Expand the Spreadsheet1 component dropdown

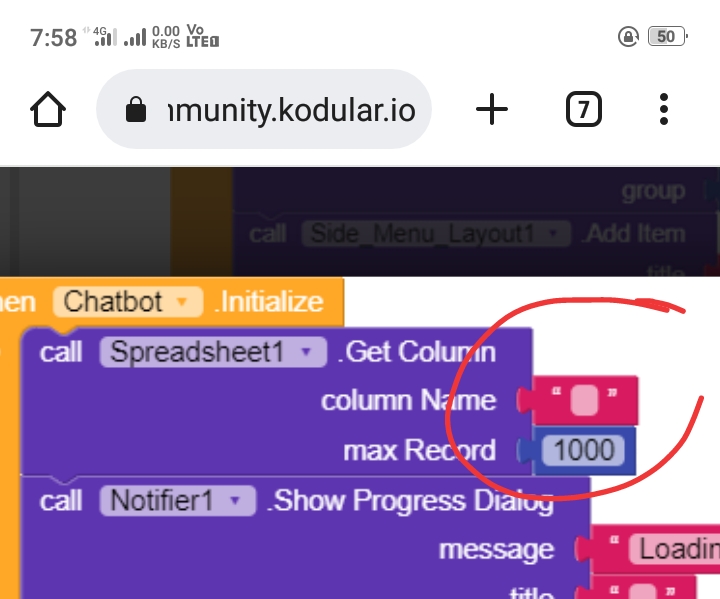point(213,352)
